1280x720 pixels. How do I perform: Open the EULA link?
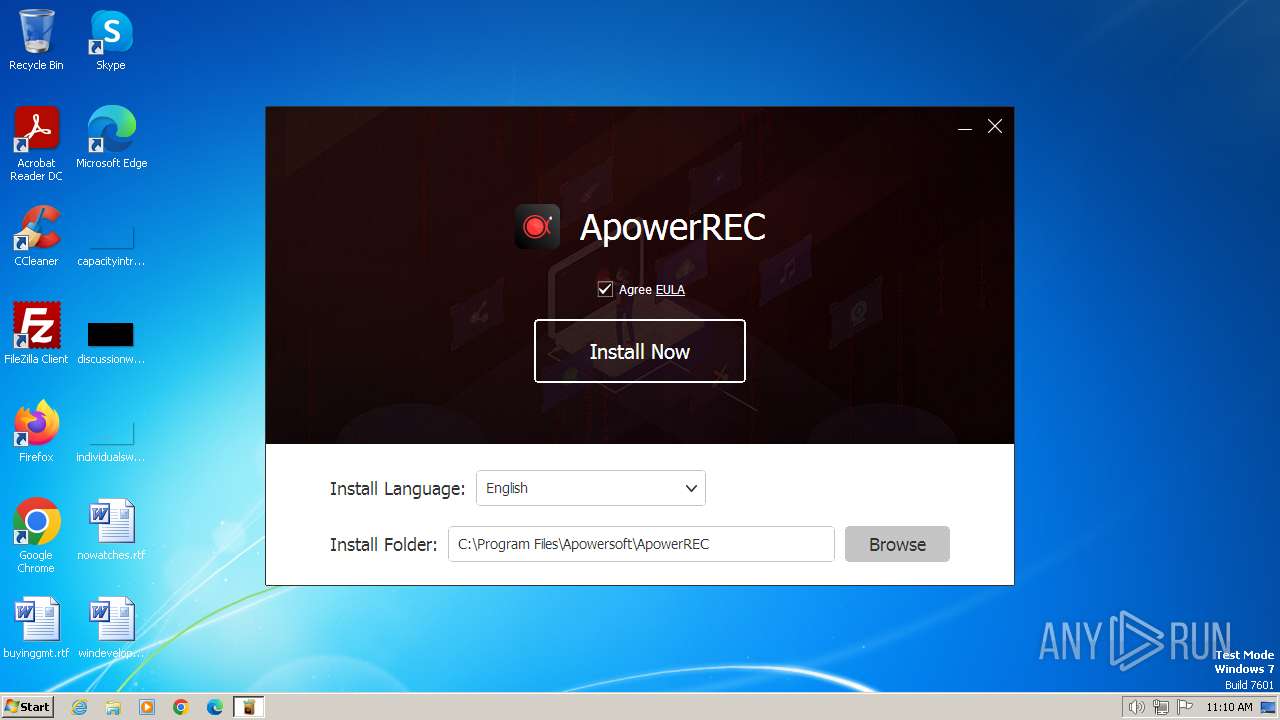(x=670, y=290)
